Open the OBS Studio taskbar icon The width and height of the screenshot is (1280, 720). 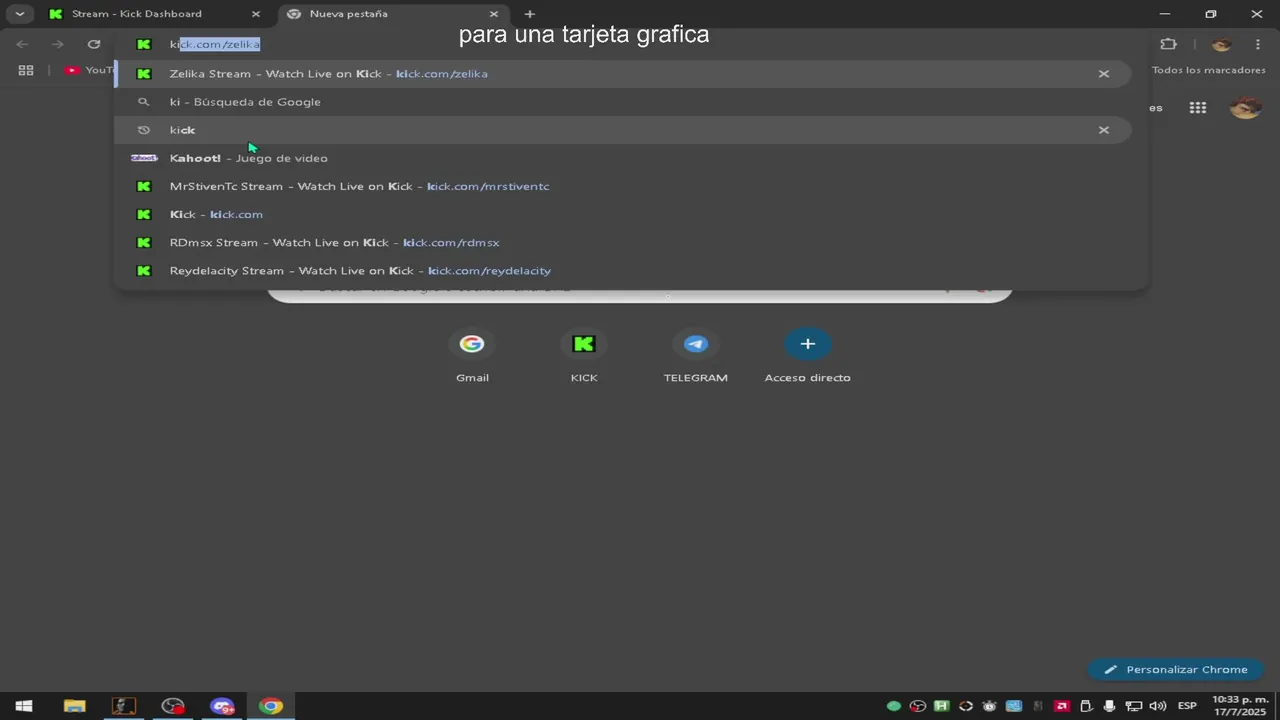tap(173, 706)
